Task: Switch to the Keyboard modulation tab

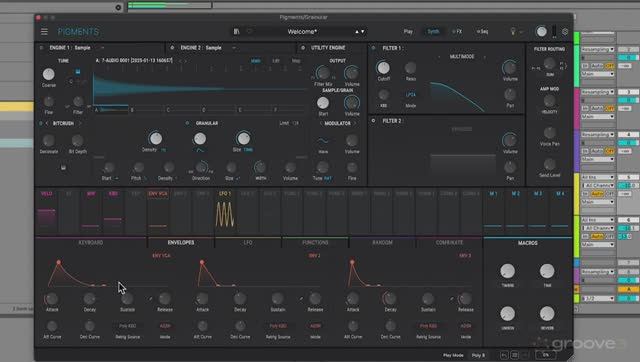Action: tap(91, 242)
